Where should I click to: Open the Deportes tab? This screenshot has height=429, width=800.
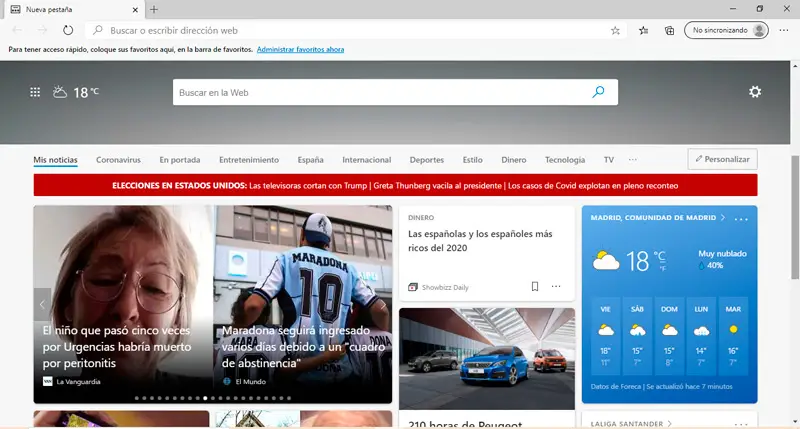coord(427,160)
